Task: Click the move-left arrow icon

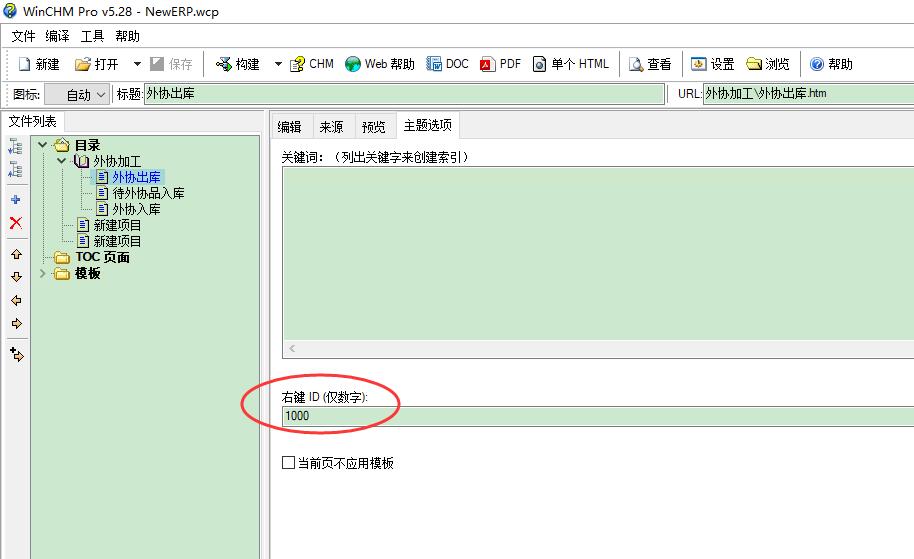Action: point(16,300)
